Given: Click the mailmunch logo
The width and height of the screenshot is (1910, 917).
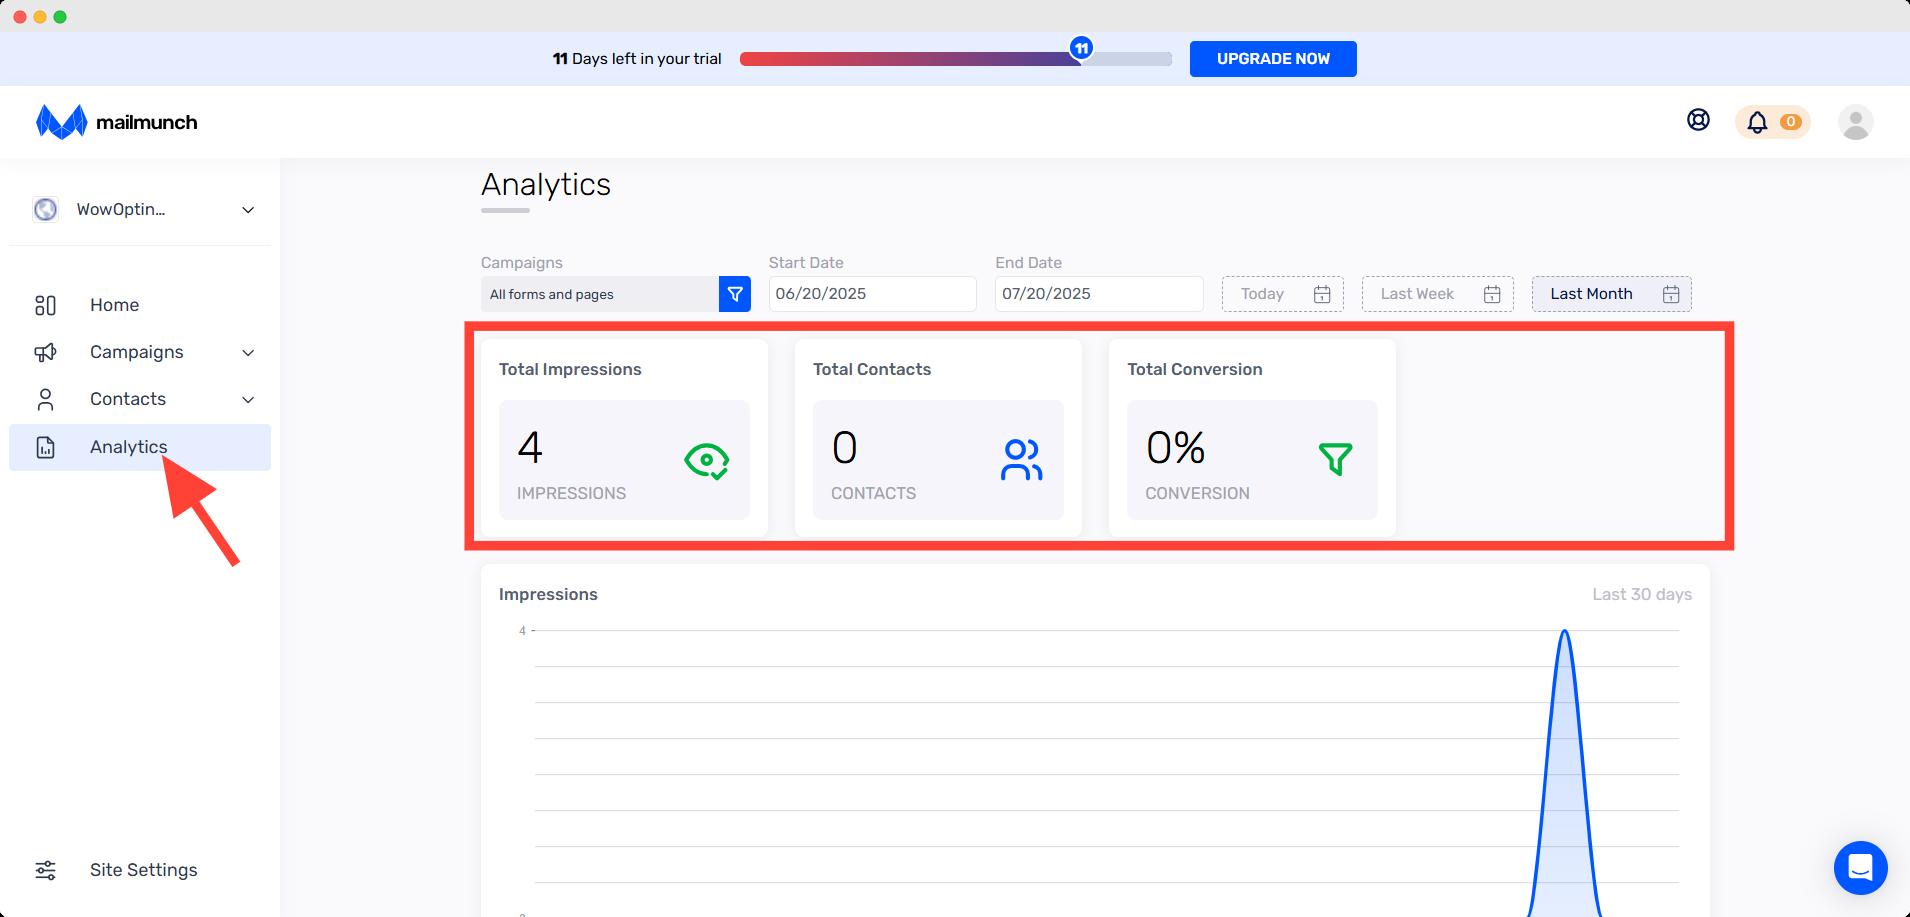Looking at the screenshot, I should (117, 122).
